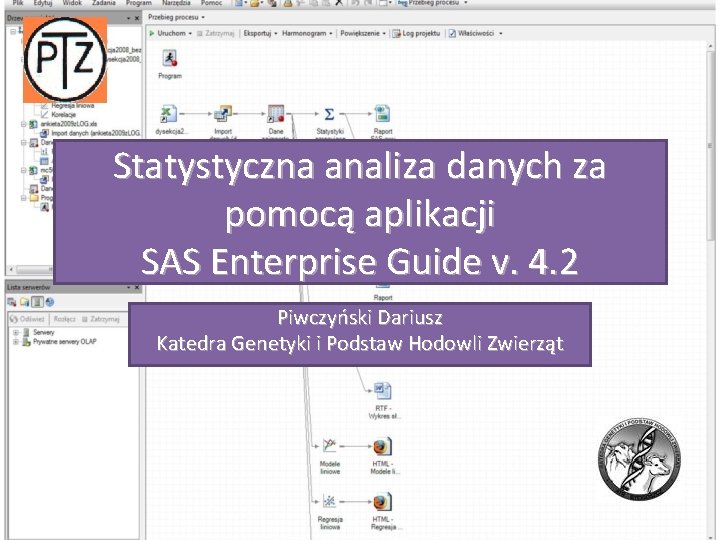Open Log projektu from the flow toolbar
Screen dimensions: 720x540
click(x=416, y=34)
